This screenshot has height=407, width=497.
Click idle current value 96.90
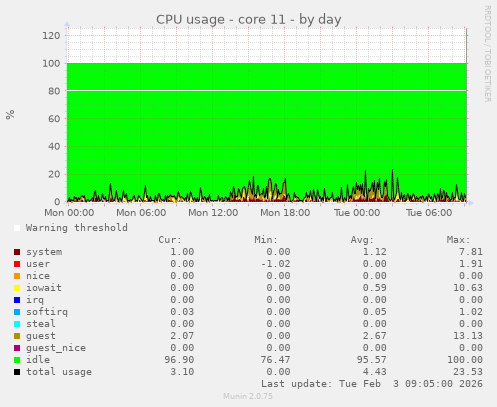(x=179, y=360)
